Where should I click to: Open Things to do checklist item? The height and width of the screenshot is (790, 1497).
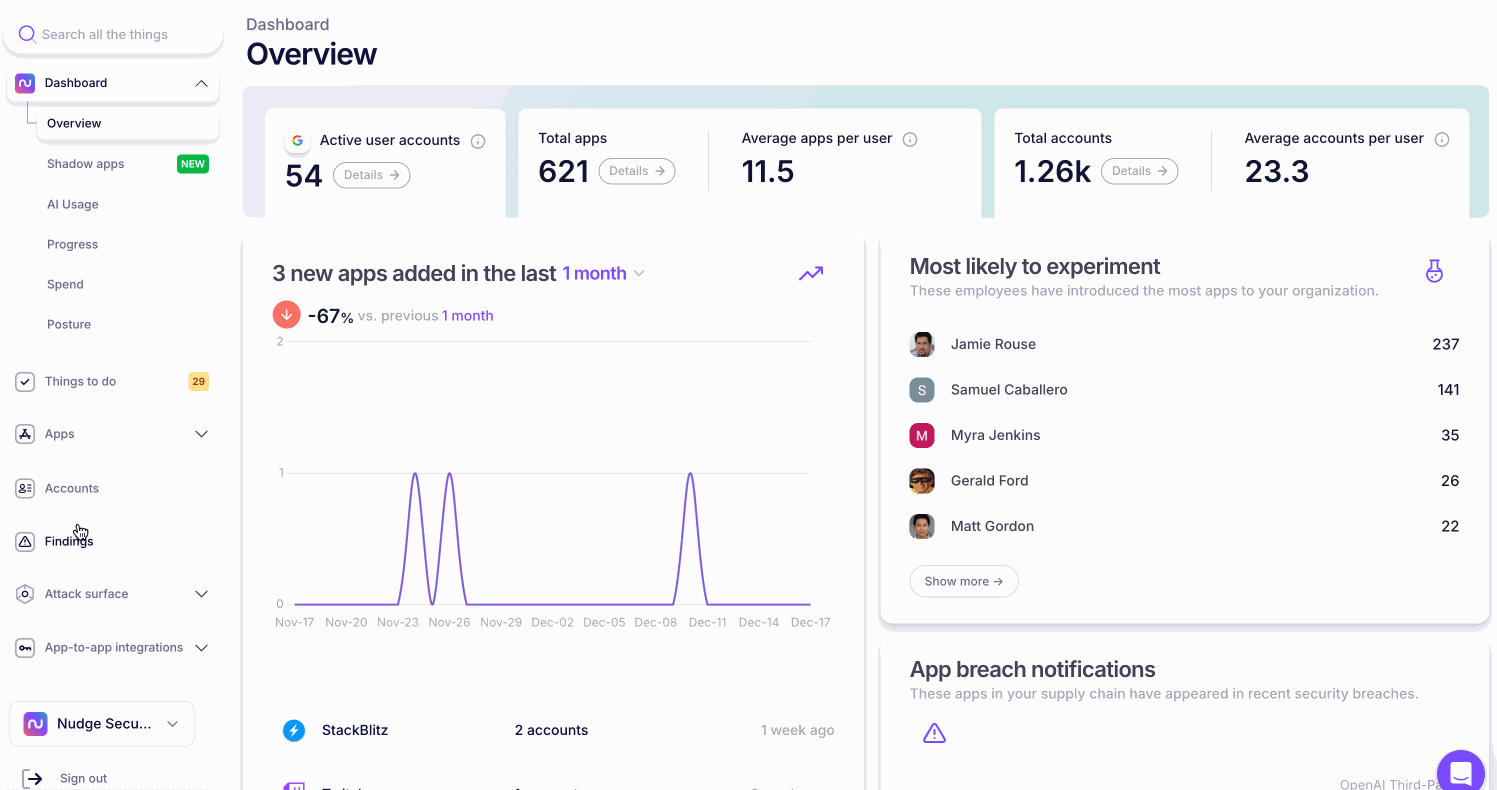pyautogui.click(x=80, y=381)
